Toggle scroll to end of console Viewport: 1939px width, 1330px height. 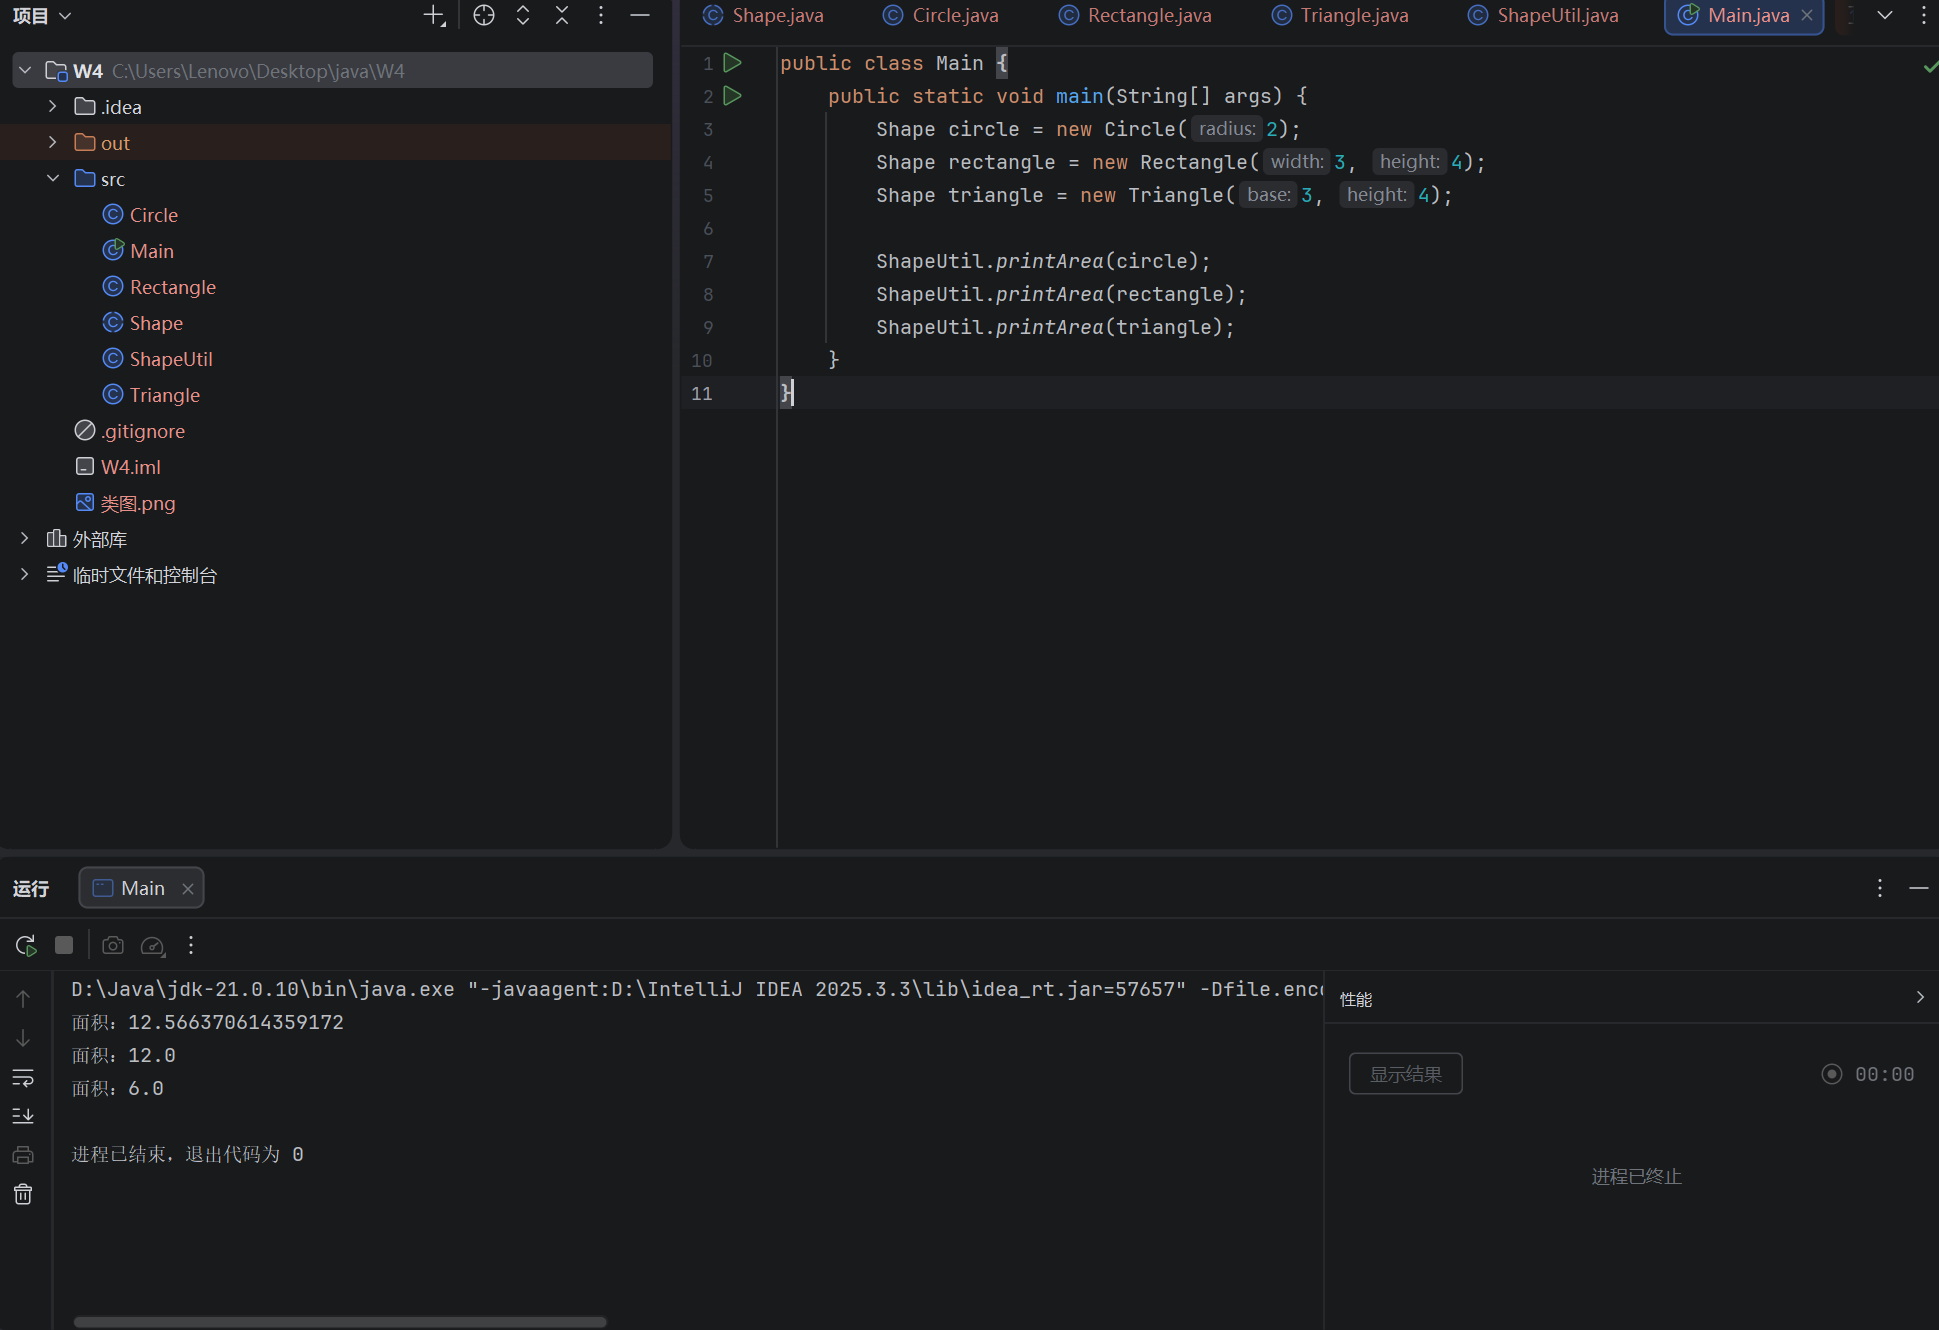pyautogui.click(x=23, y=1116)
